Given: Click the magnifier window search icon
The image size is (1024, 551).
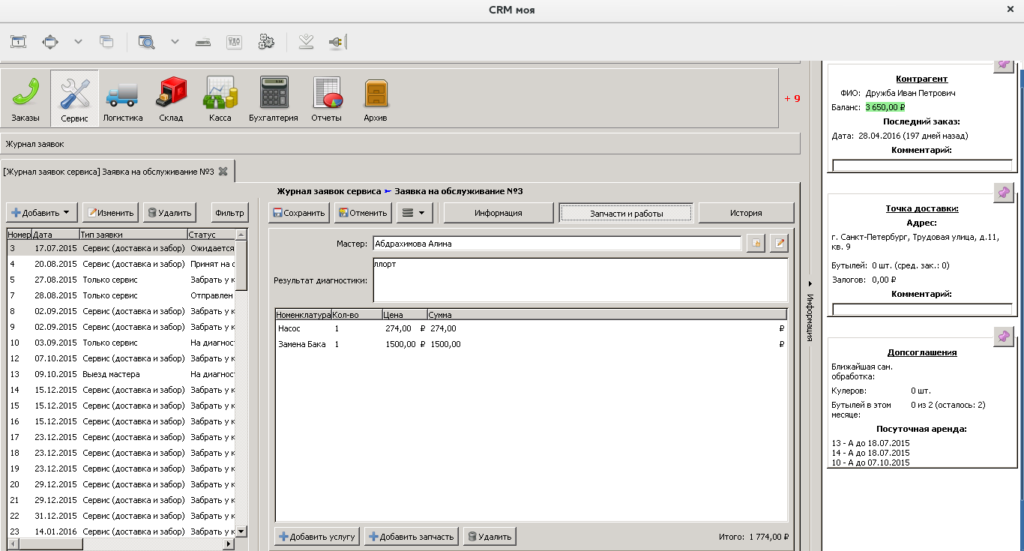Looking at the screenshot, I should click(x=146, y=42).
